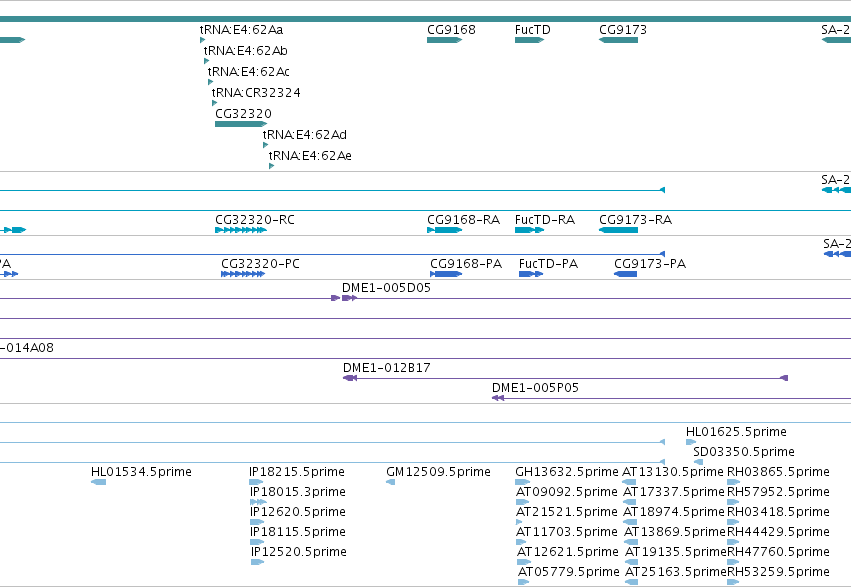This screenshot has width=851, height=587.
Task: Select the CG32320 gene bar
Action: pyautogui.click(x=241, y=124)
